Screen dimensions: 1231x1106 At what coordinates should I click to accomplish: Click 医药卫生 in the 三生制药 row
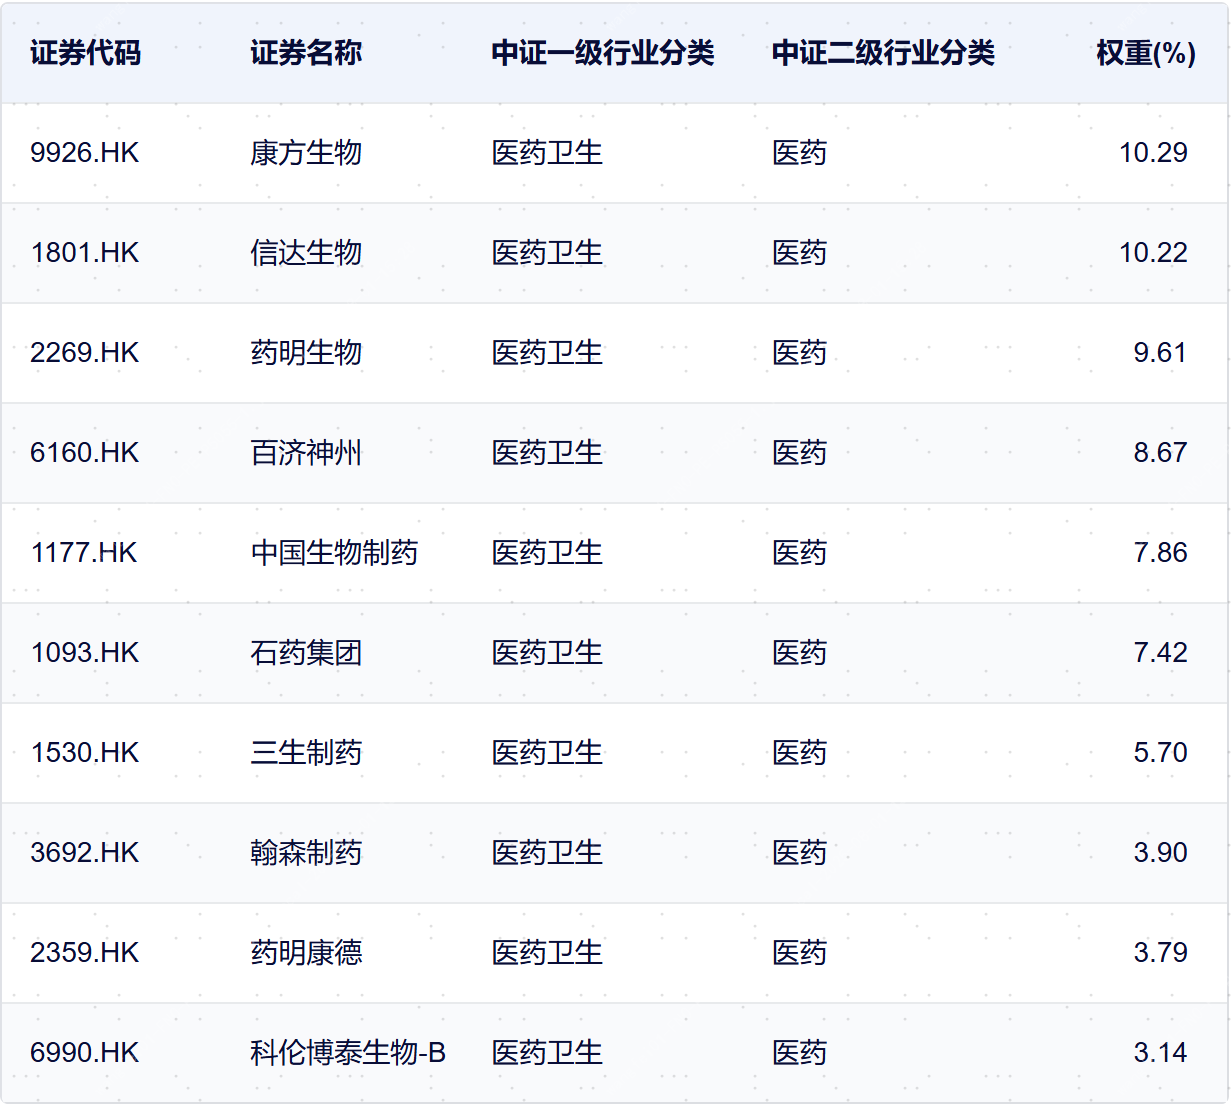click(x=547, y=753)
